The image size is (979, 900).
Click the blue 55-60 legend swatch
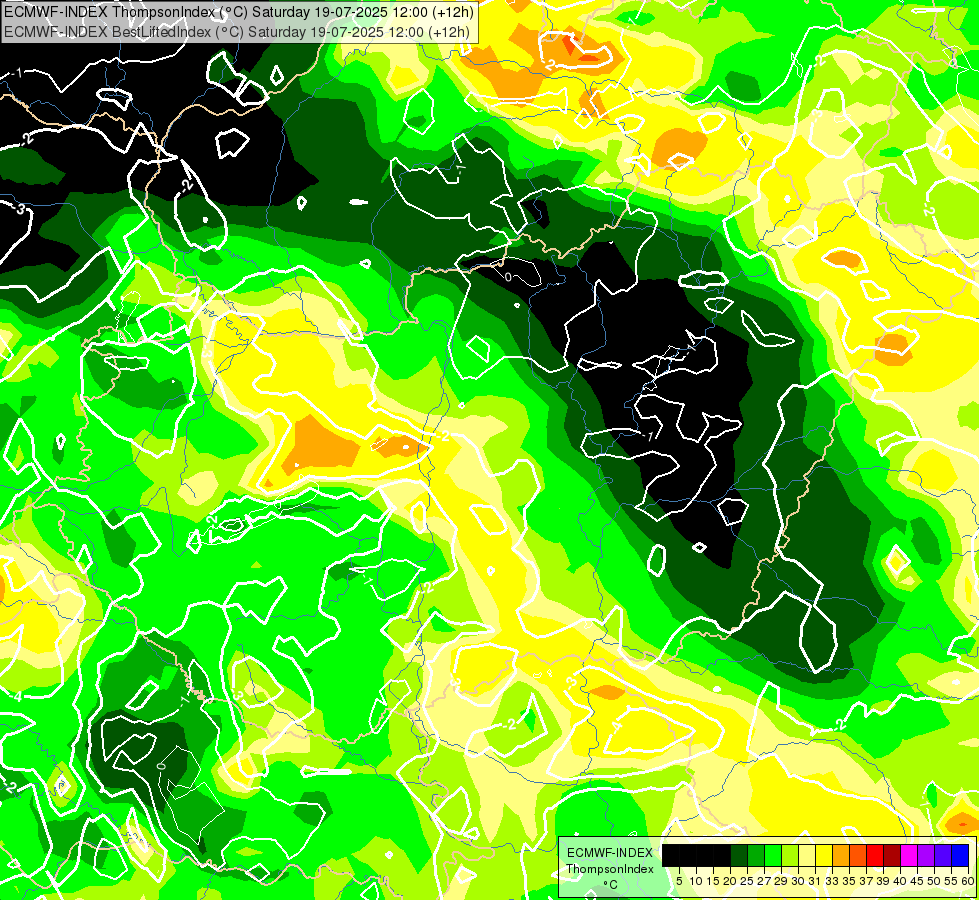tap(960, 855)
